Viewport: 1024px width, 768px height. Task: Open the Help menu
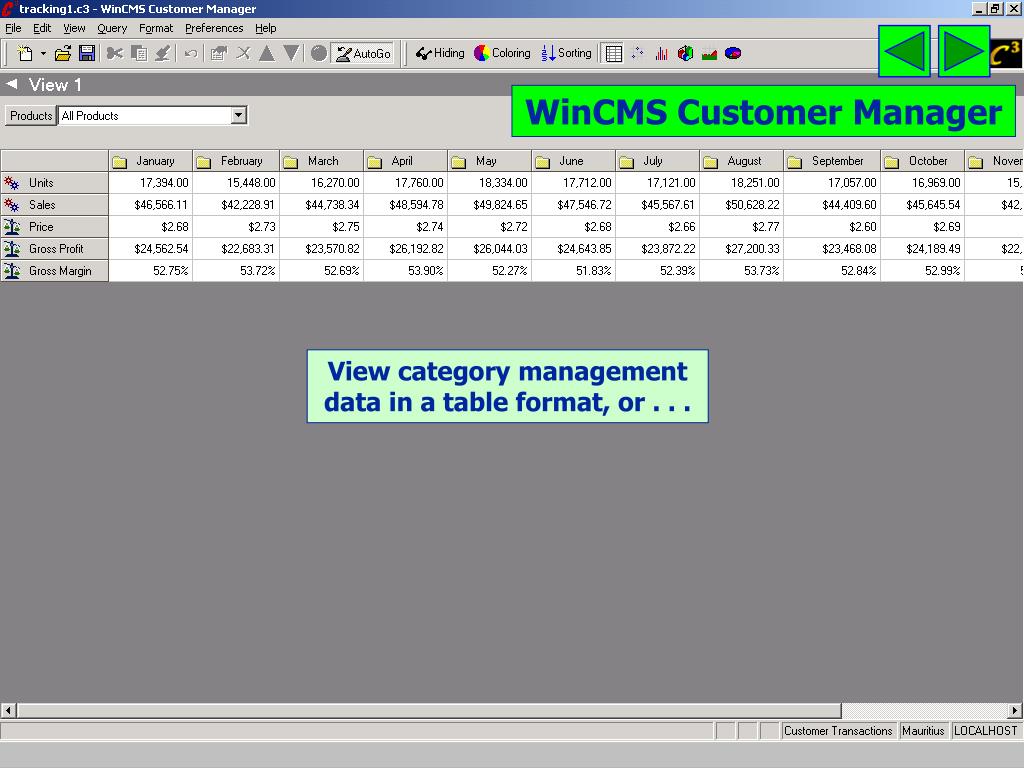[x=265, y=28]
